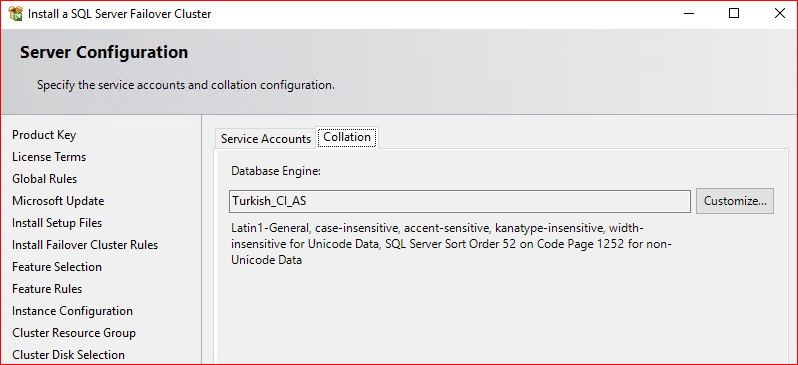Click the Database Engine label

pos(276,172)
